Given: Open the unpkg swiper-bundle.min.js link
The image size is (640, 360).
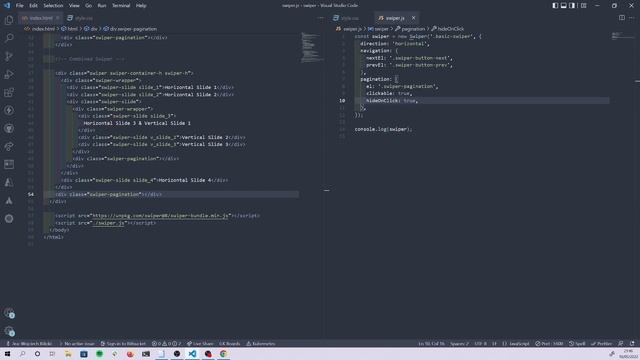Looking at the screenshot, I should (x=161, y=216).
